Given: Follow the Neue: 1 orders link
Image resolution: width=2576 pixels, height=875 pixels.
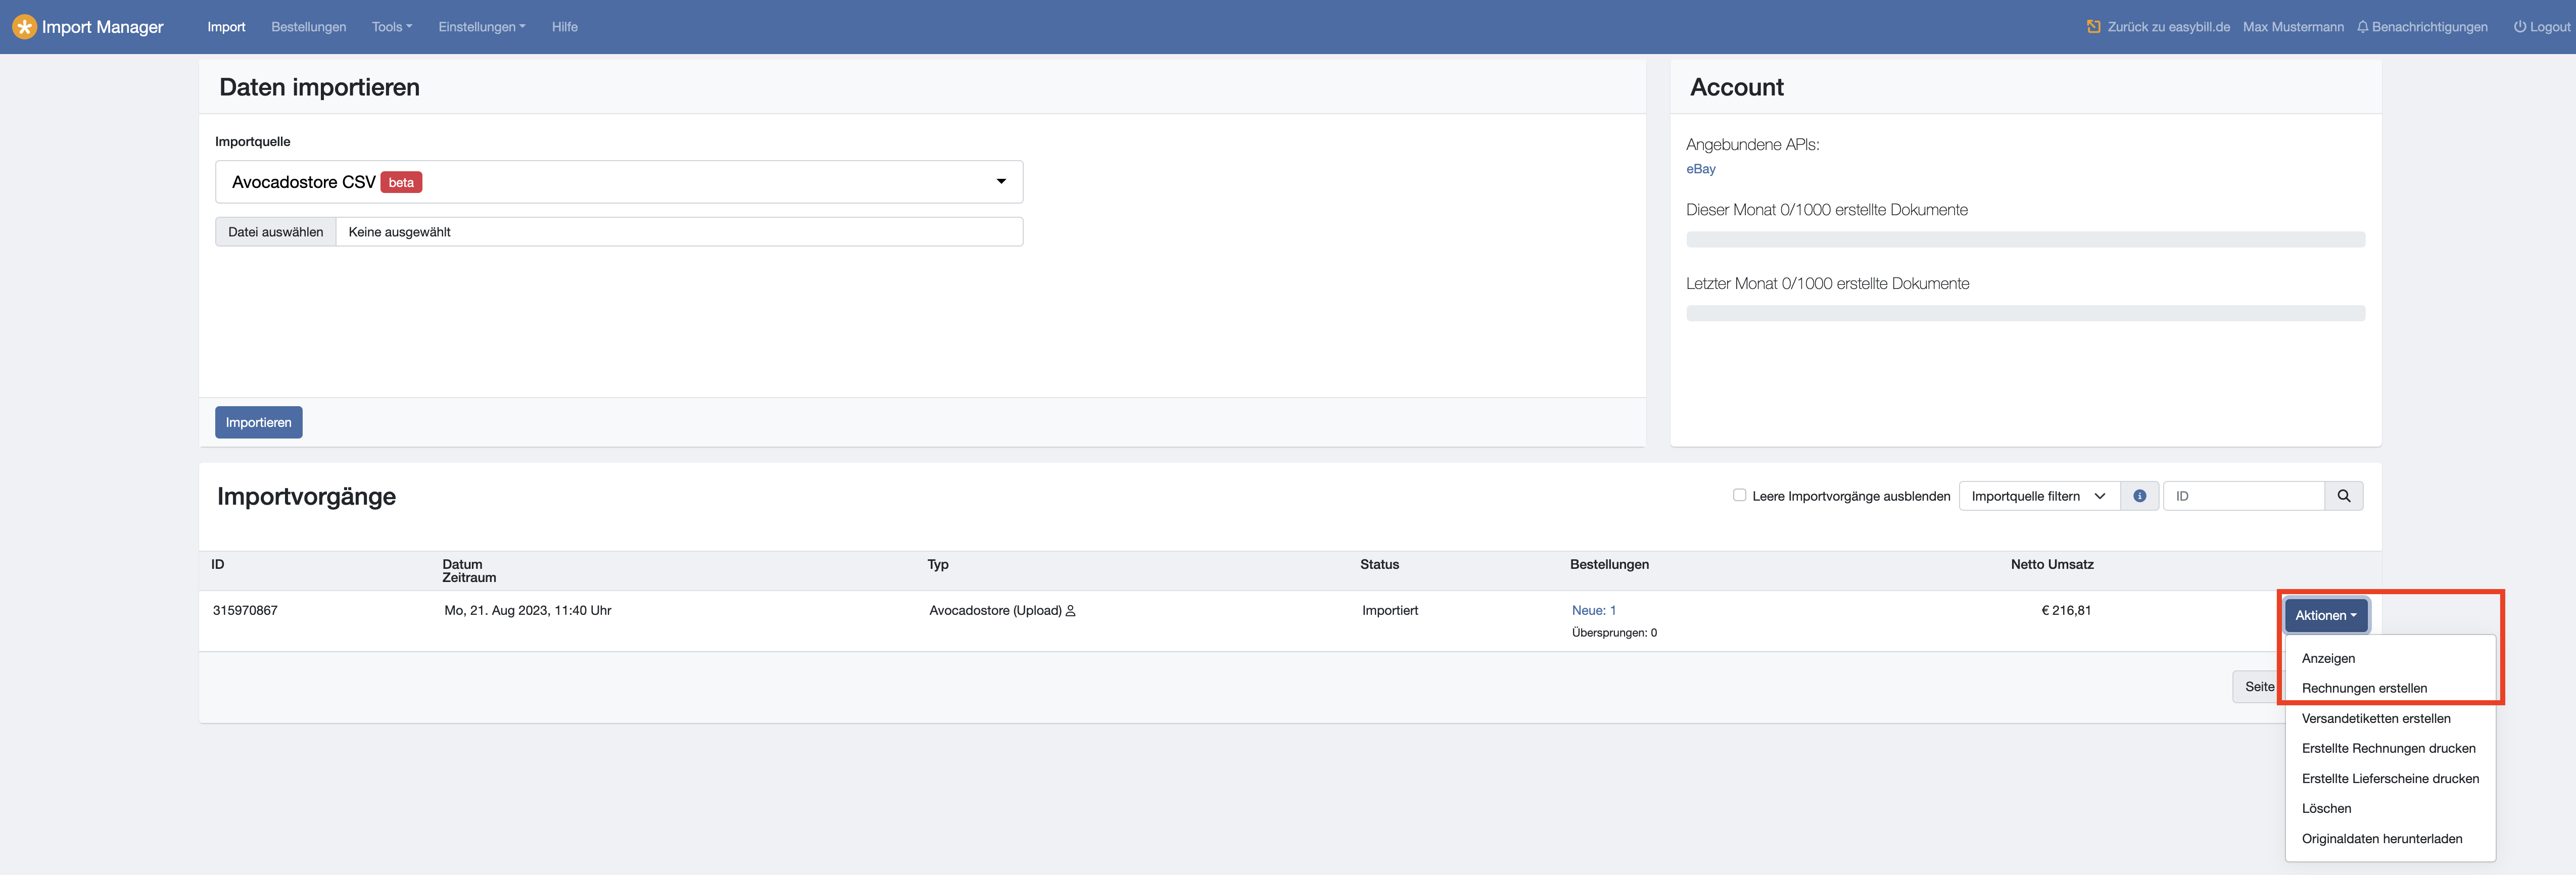Looking at the screenshot, I should click(1594, 610).
